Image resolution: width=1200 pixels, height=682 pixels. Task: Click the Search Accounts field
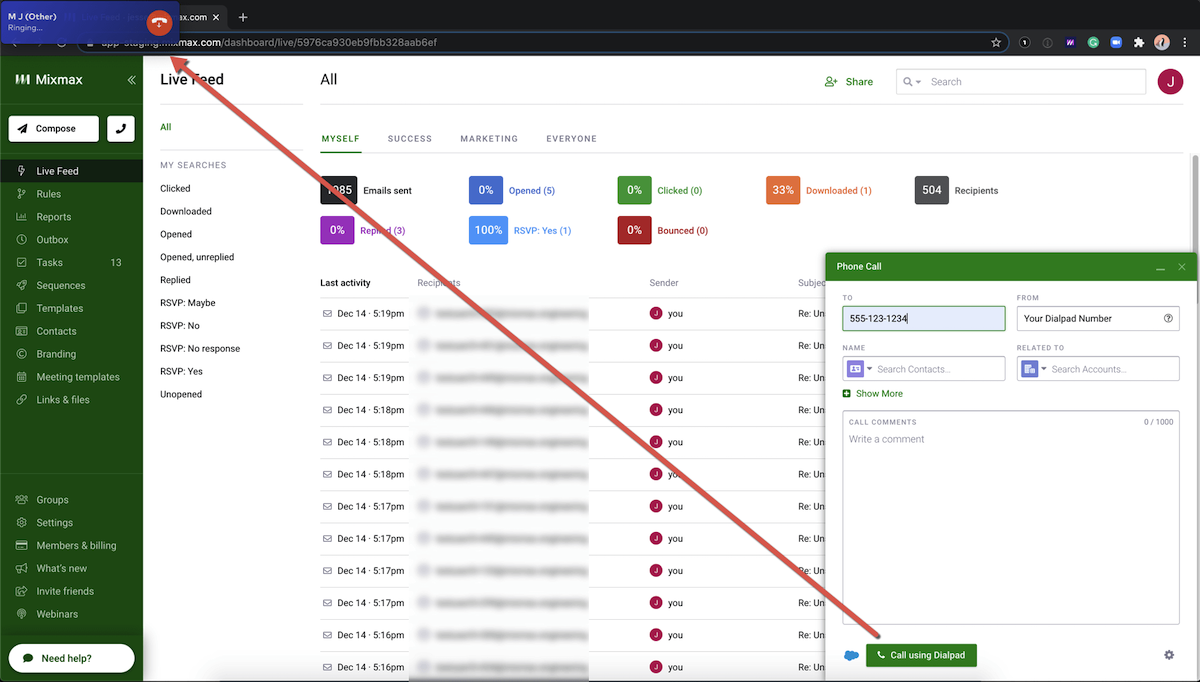tap(1113, 369)
